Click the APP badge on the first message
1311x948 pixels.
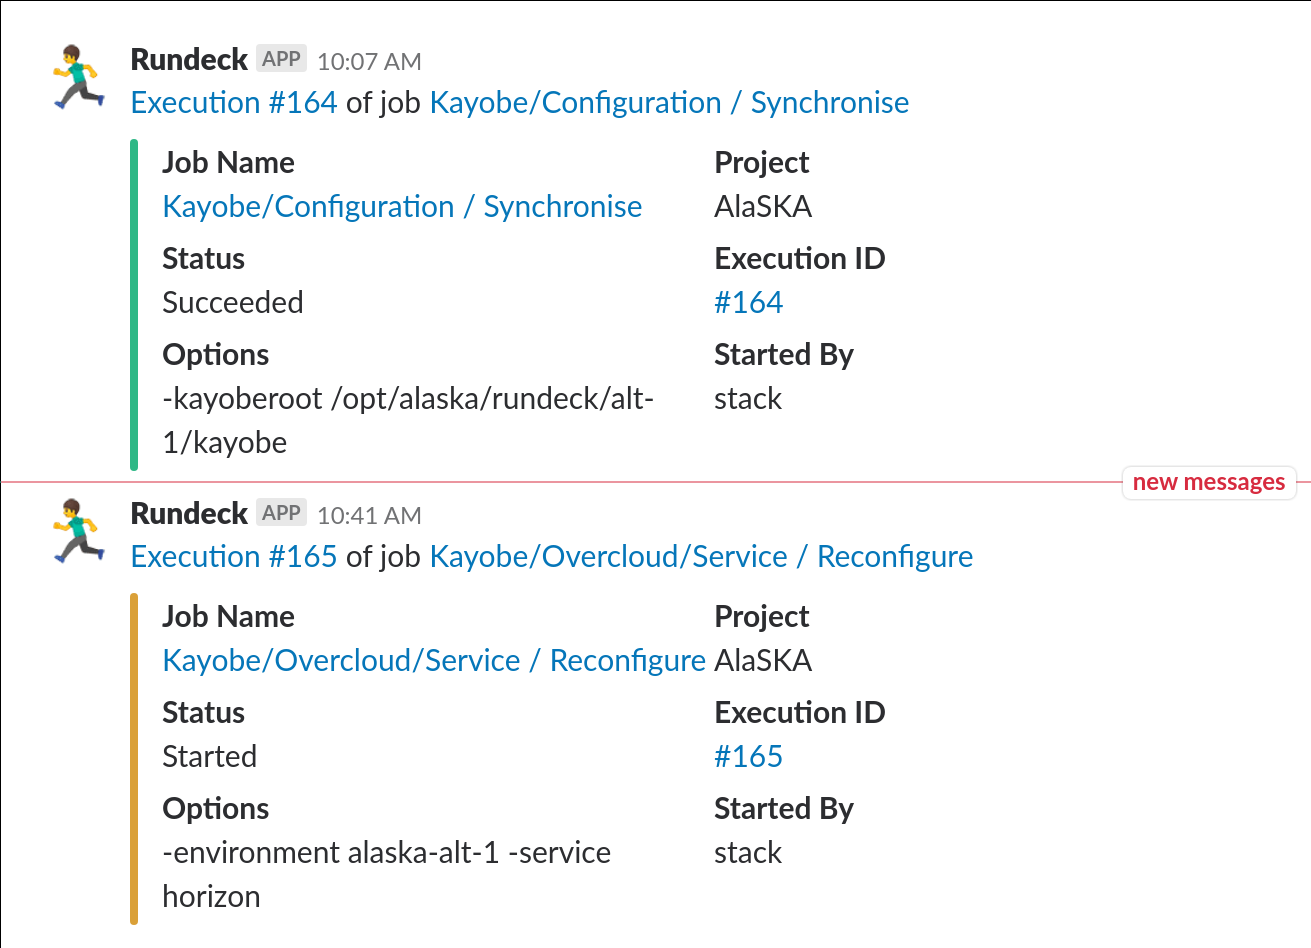tap(281, 59)
